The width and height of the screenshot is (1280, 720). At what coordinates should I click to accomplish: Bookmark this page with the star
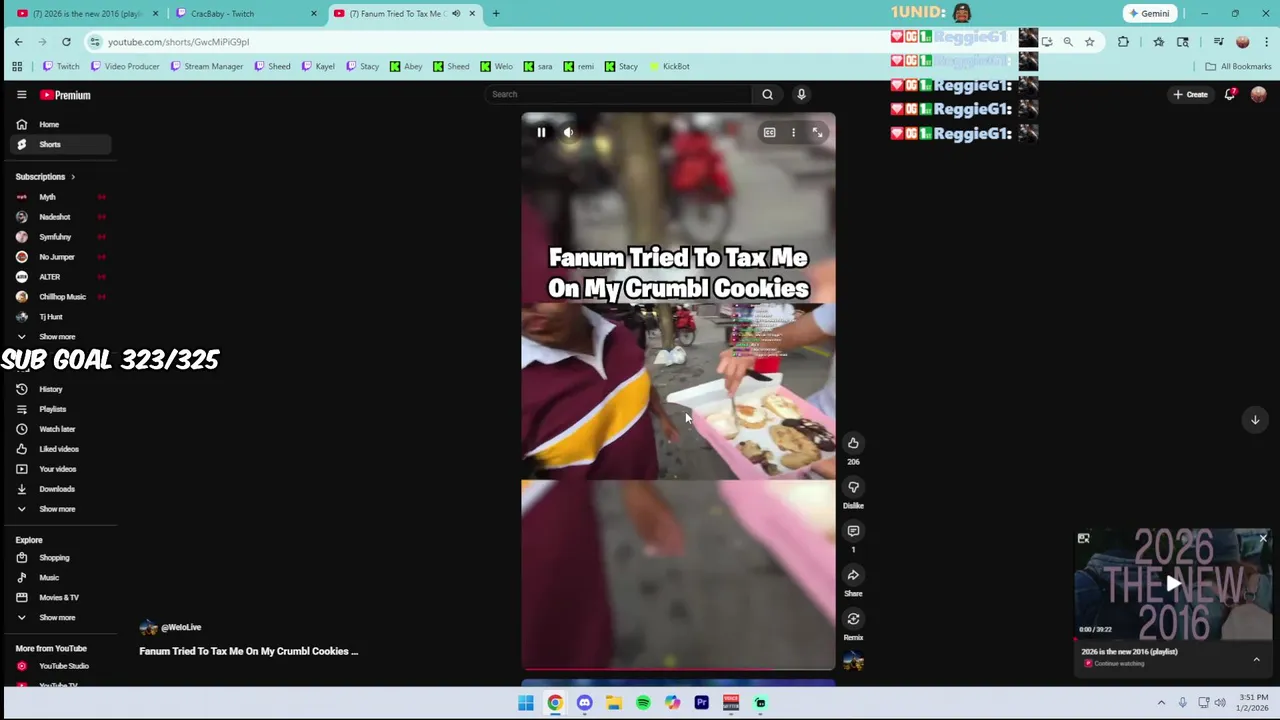pos(1089,42)
